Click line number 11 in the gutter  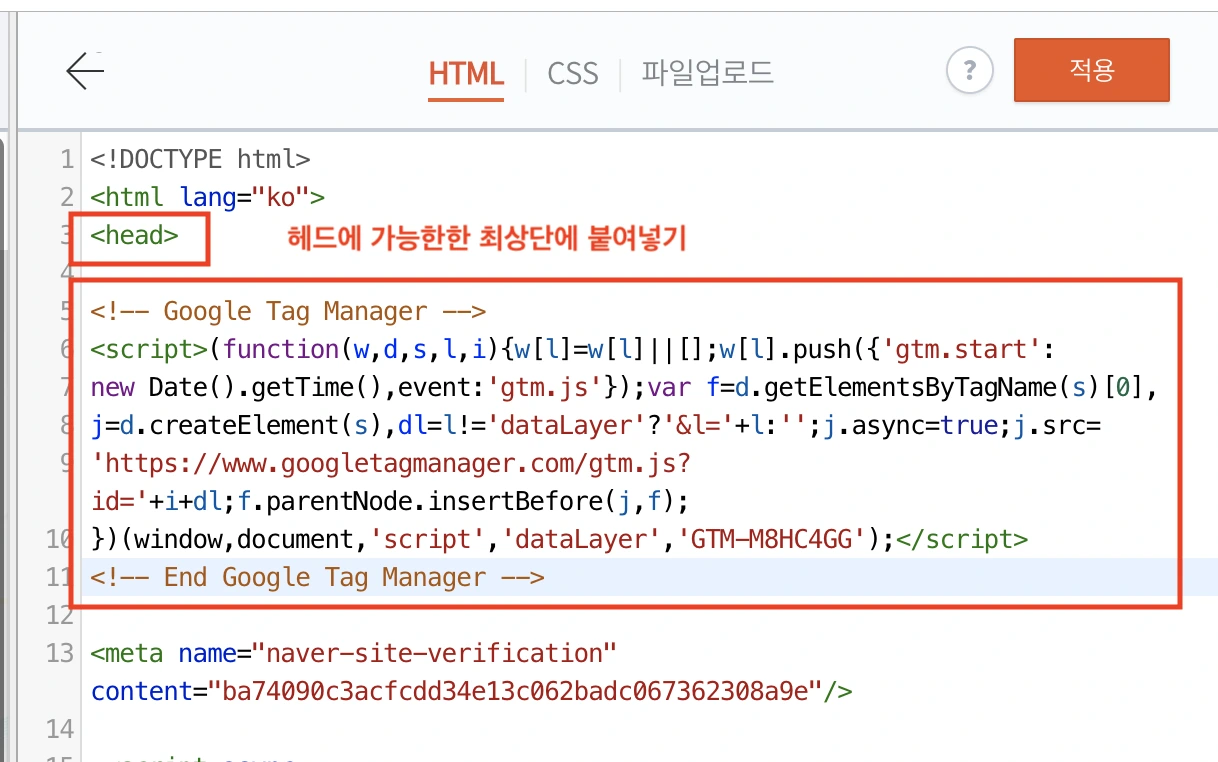(60, 577)
